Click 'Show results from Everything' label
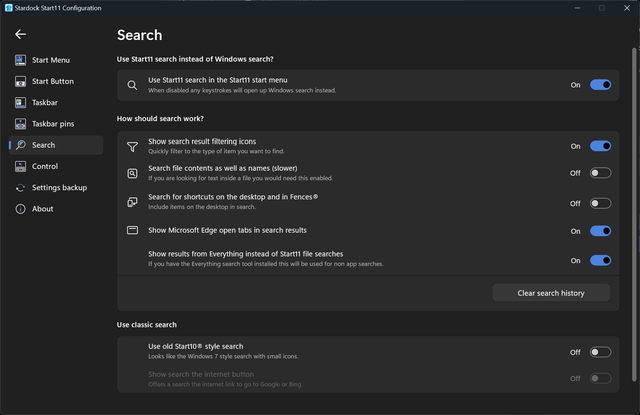This screenshot has height=415, width=640. pos(245,254)
